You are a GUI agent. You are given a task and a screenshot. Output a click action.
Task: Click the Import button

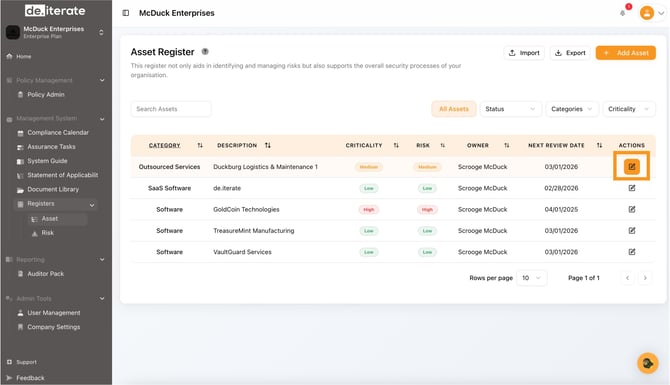(524, 53)
